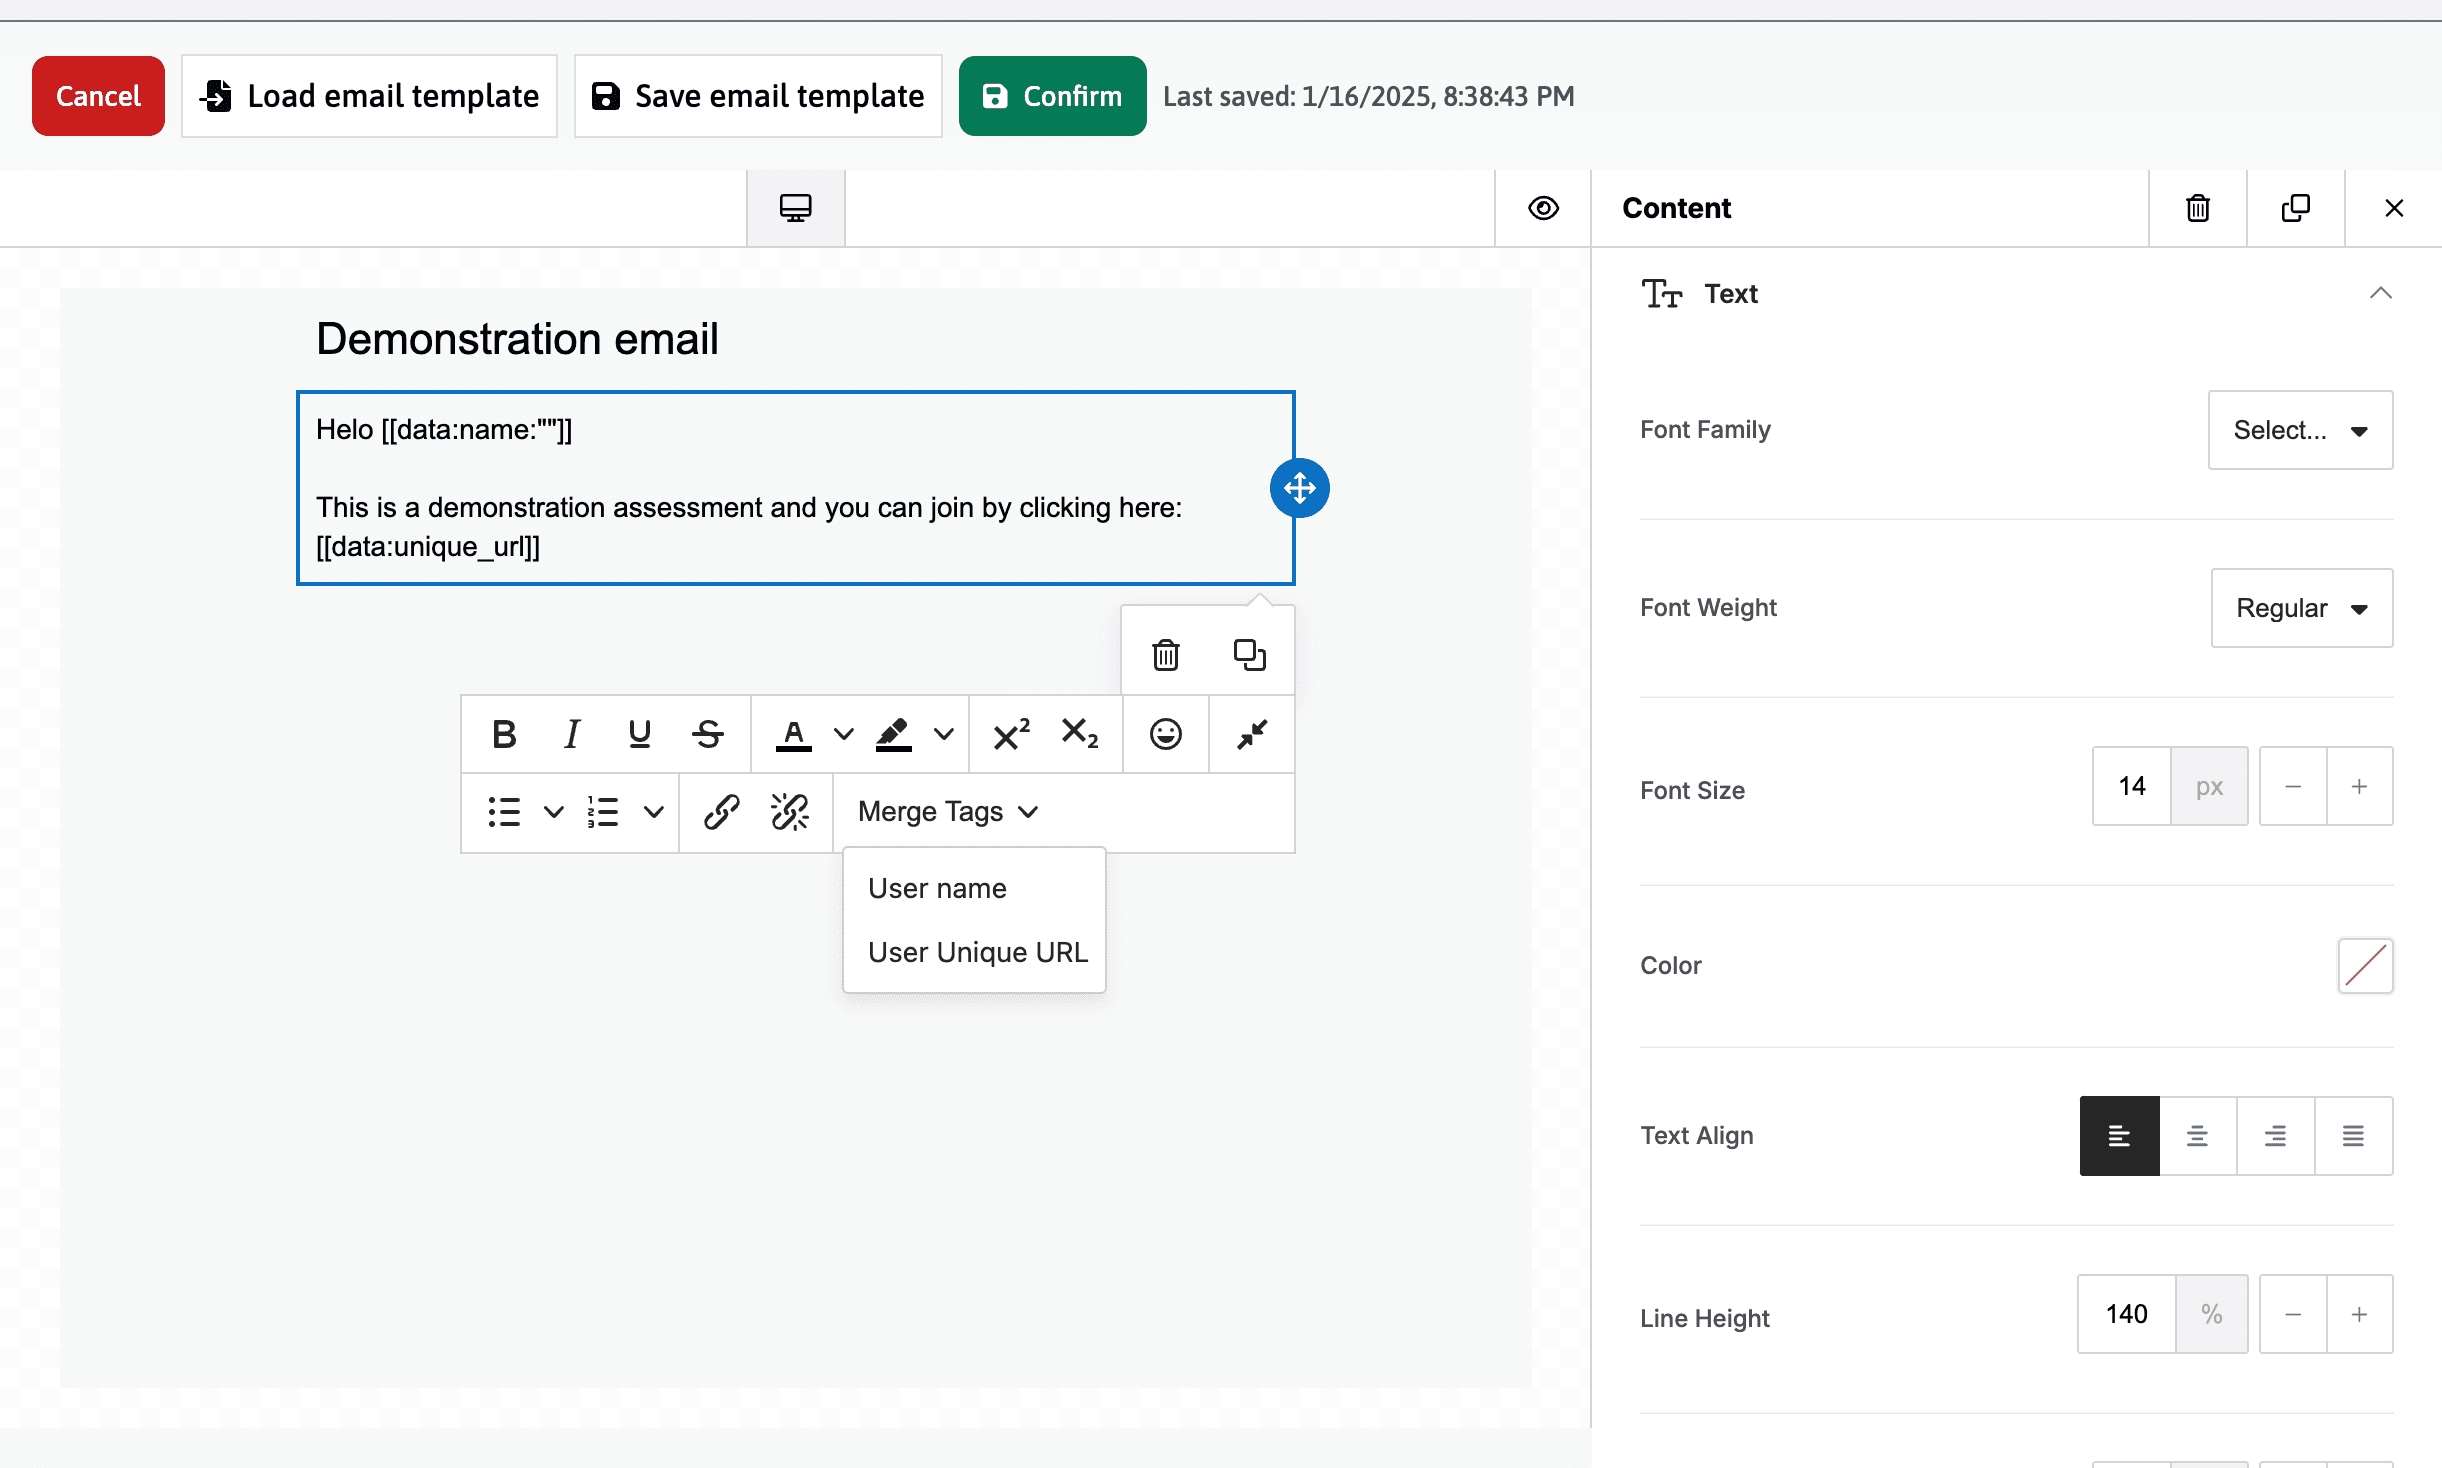Image resolution: width=2442 pixels, height=1468 pixels.
Task: Open the Font Weight Regular dropdown
Action: click(x=2301, y=608)
